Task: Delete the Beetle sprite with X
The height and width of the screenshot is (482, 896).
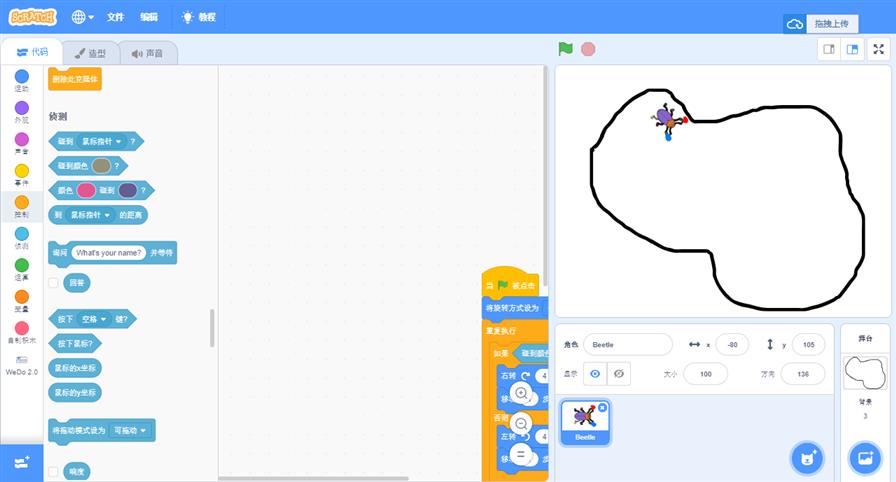Action: point(602,408)
